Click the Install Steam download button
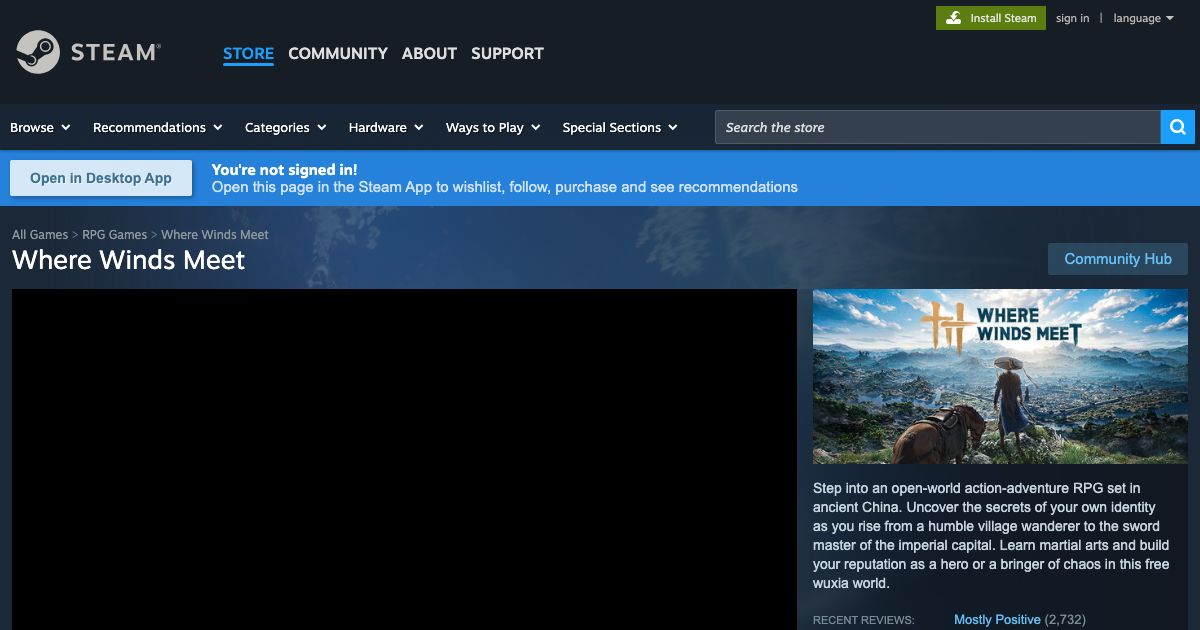The width and height of the screenshot is (1200, 630). (991, 18)
